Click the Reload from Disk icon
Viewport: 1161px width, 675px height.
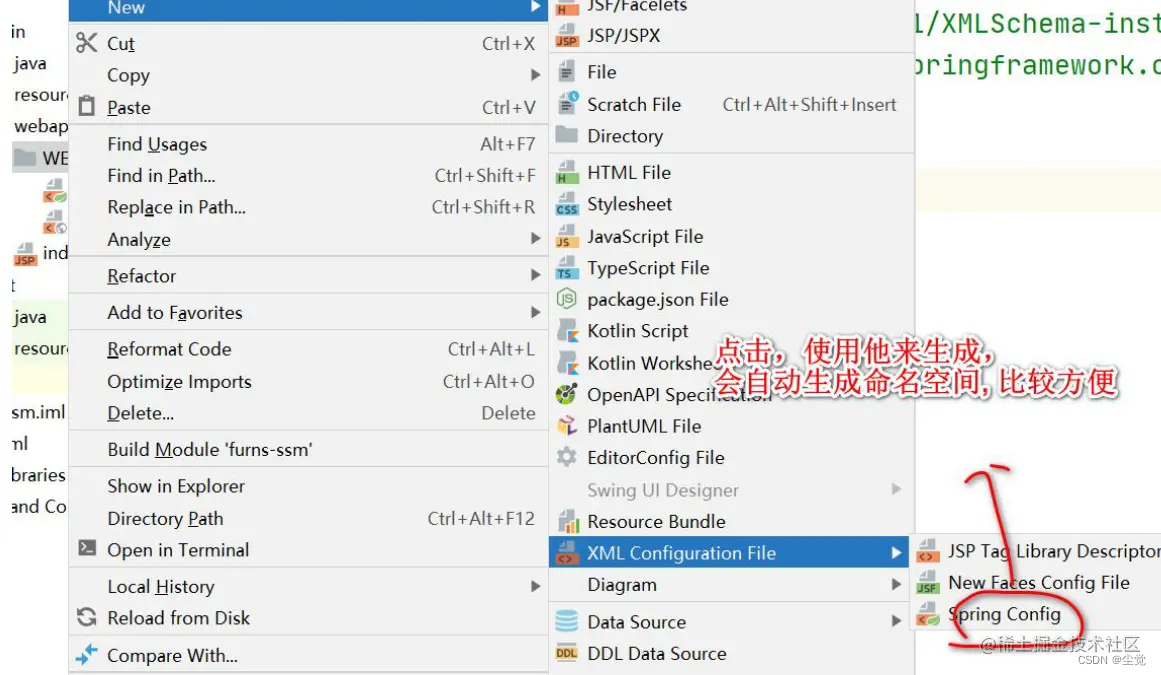click(87, 617)
